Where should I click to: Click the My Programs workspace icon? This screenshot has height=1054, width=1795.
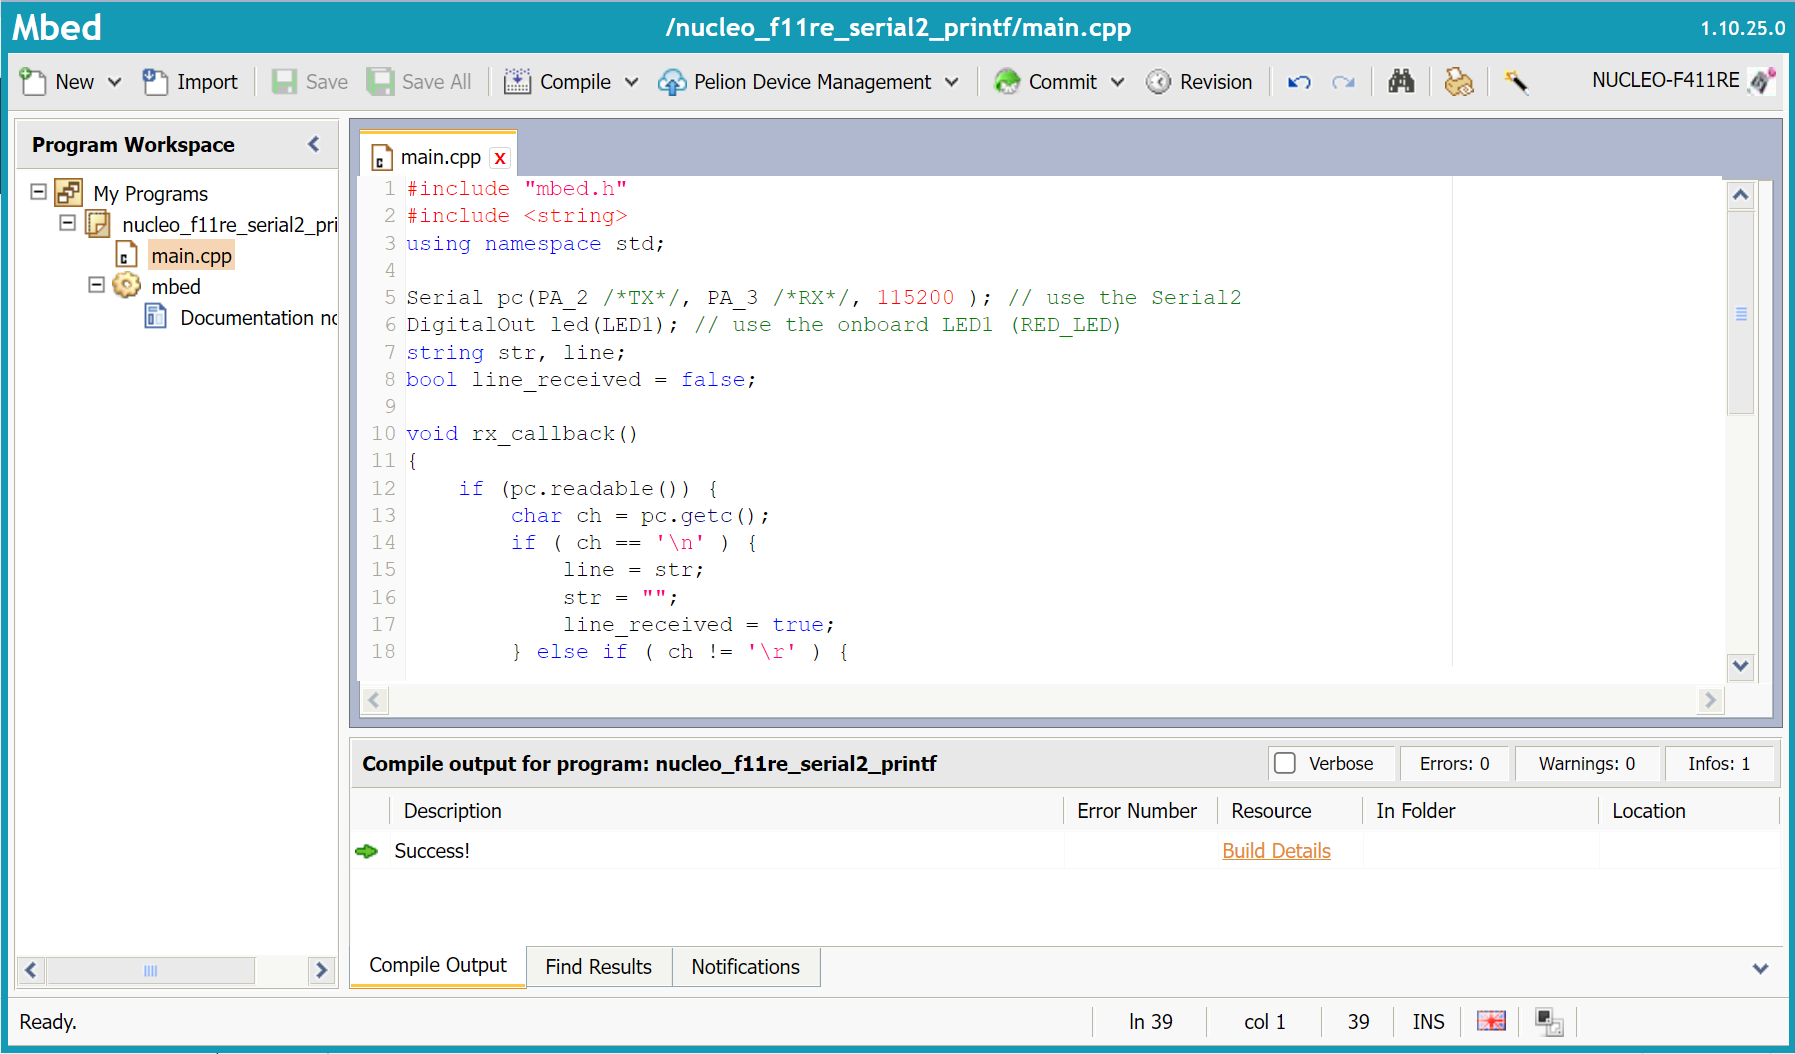click(x=69, y=192)
